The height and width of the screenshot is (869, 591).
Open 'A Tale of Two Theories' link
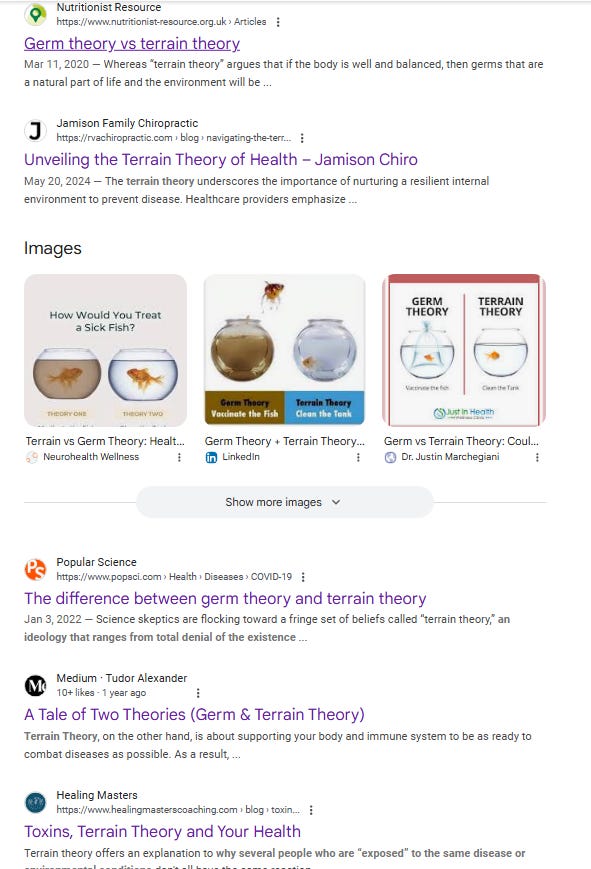point(194,715)
